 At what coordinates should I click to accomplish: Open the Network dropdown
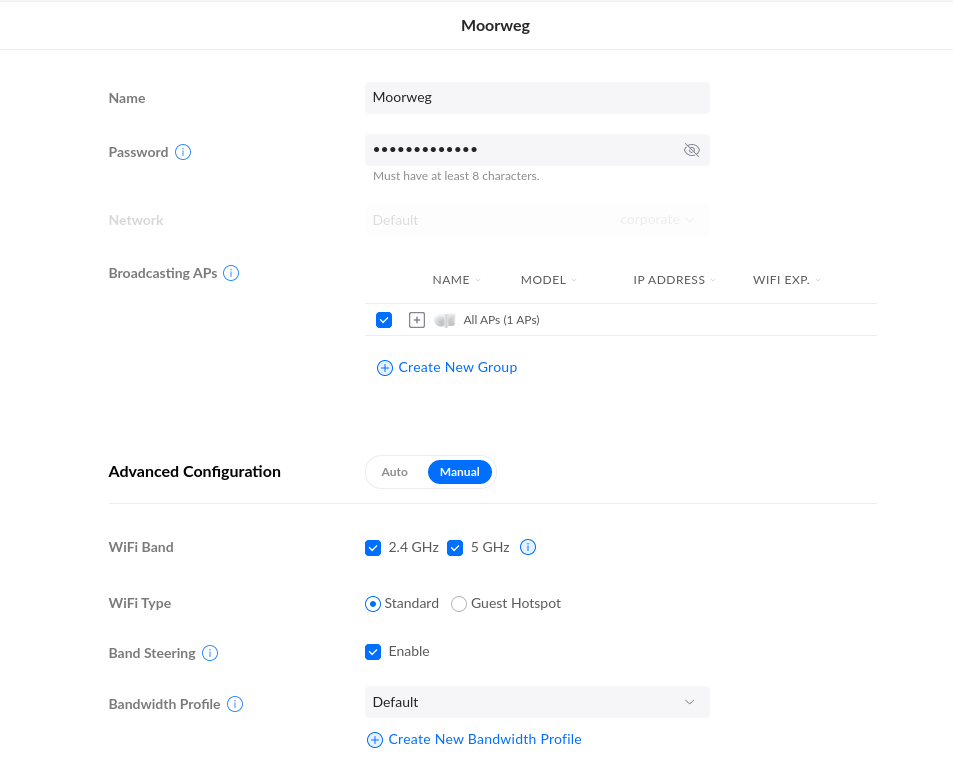(537, 220)
